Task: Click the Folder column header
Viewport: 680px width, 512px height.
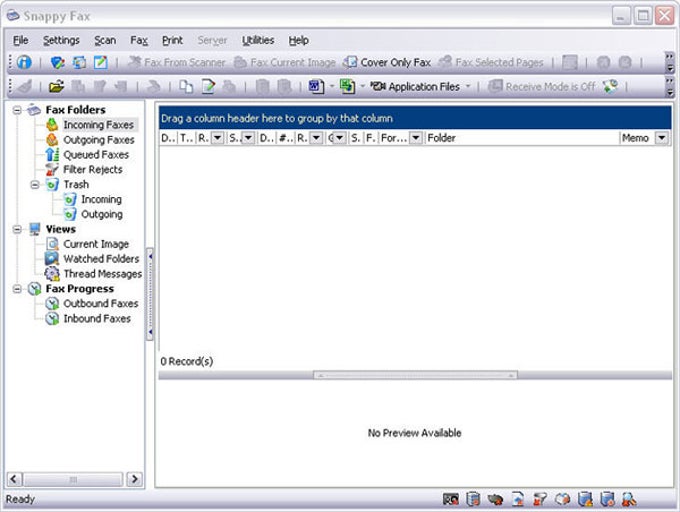Action: tap(522, 138)
